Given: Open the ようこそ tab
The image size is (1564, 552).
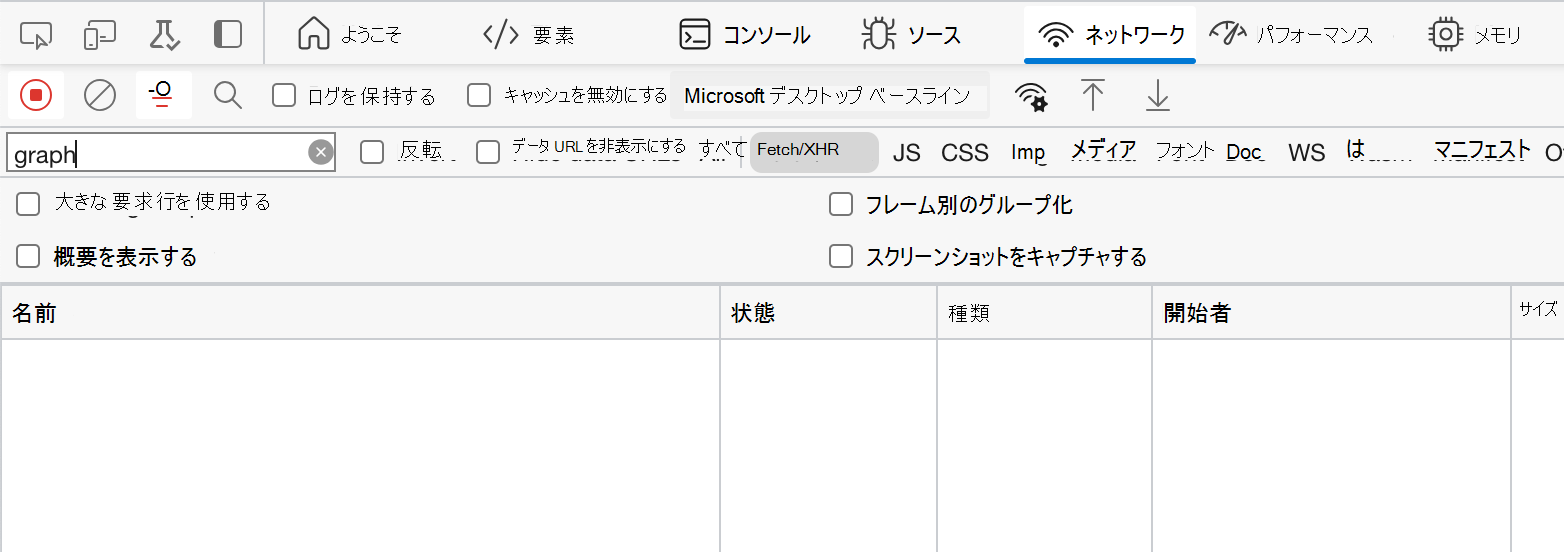Looking at the screenshot, I should [x=350, y=35].
